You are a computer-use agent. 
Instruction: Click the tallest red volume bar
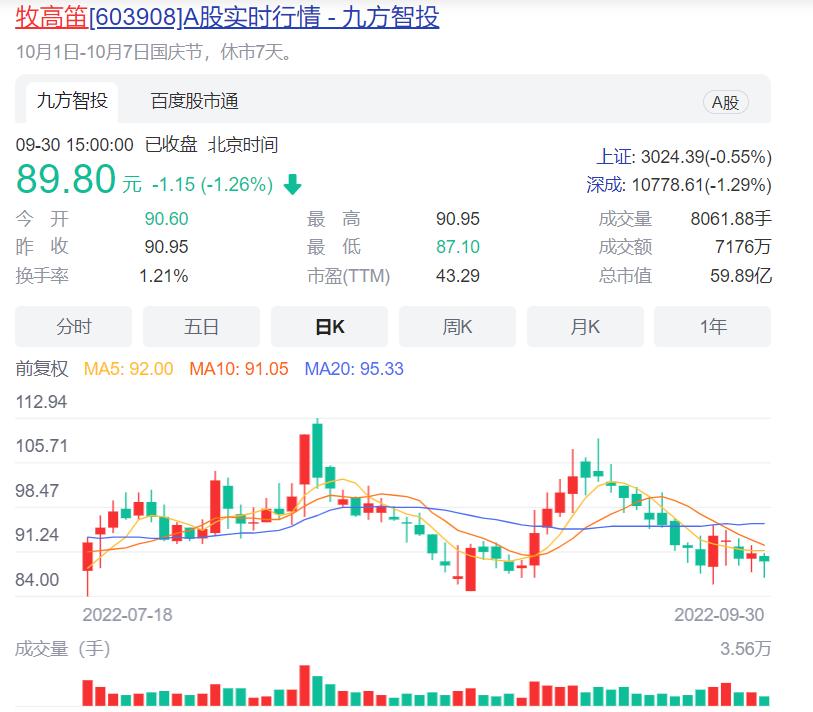click(x=304, y=686)
